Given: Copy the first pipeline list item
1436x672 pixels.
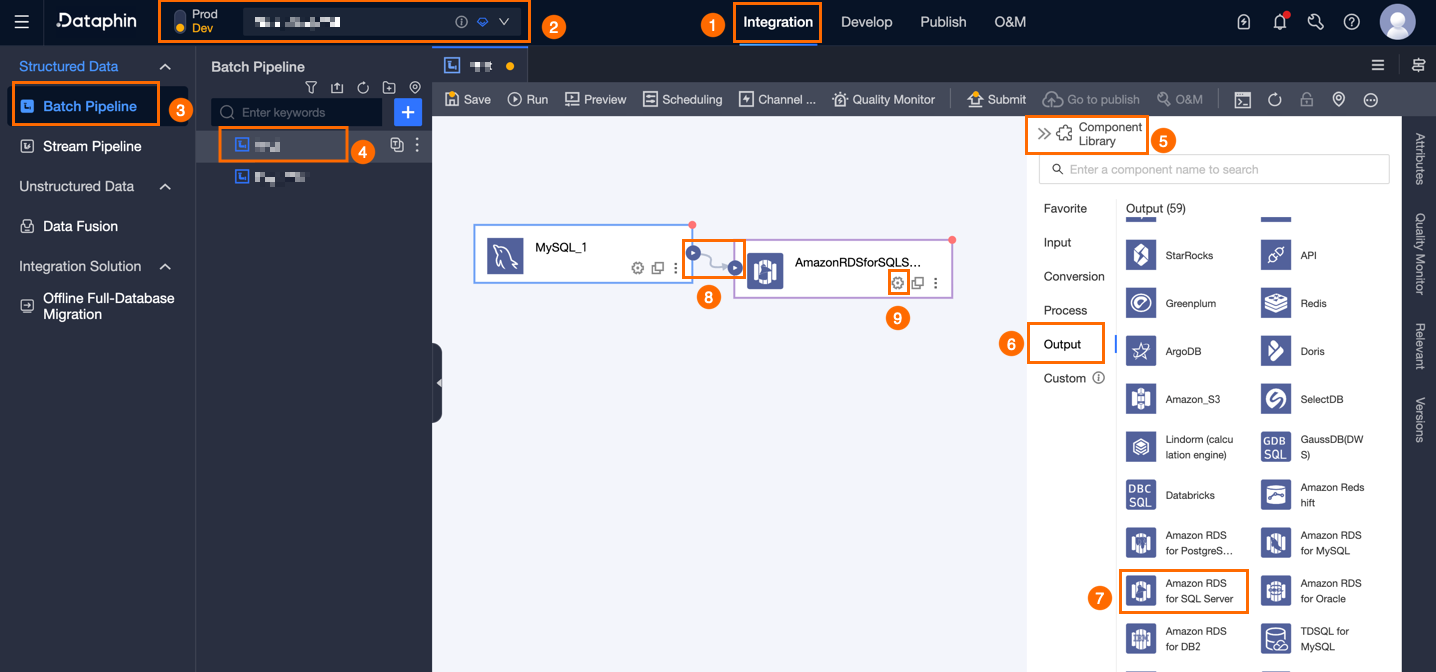Looking at the screenshot, I should click(397, 145).
